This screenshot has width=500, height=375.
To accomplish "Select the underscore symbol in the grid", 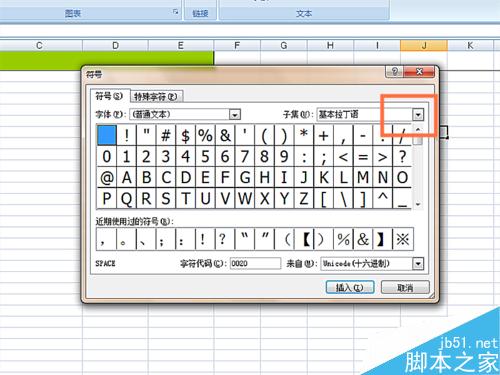I will (x=402, y=199).
